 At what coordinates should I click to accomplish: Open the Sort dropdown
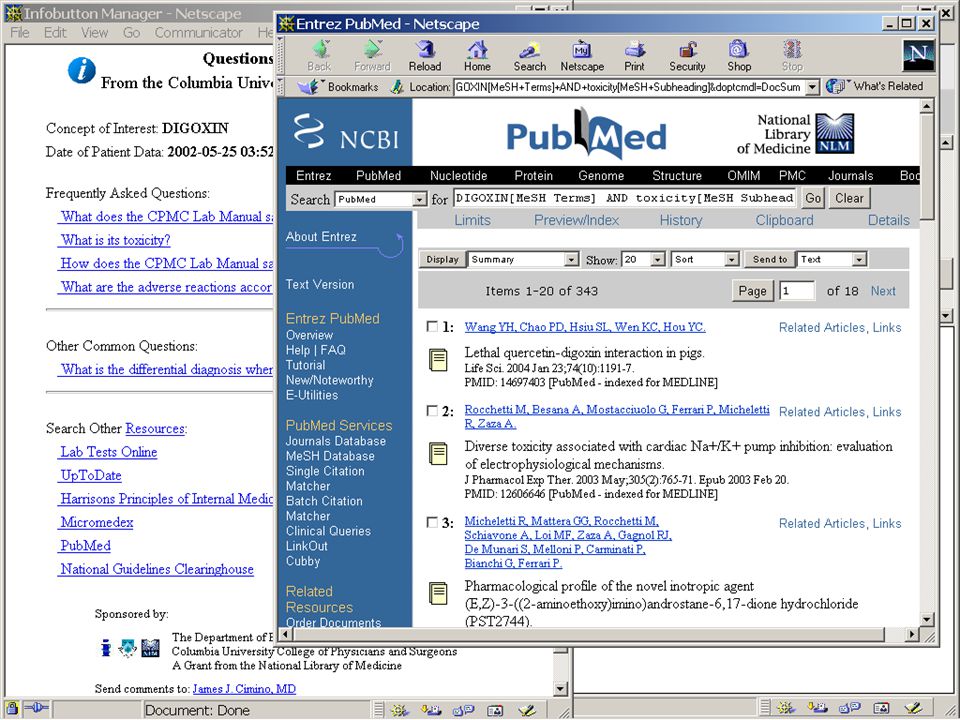tap(705, 260)
